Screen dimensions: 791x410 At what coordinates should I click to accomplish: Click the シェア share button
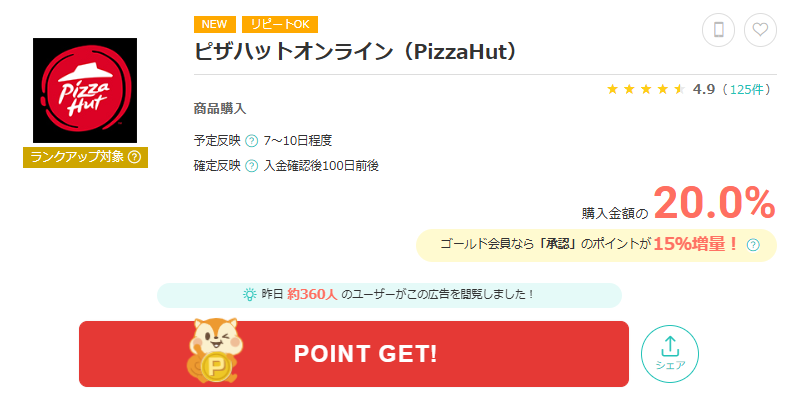pyautogui.click(x=670, y=354)
